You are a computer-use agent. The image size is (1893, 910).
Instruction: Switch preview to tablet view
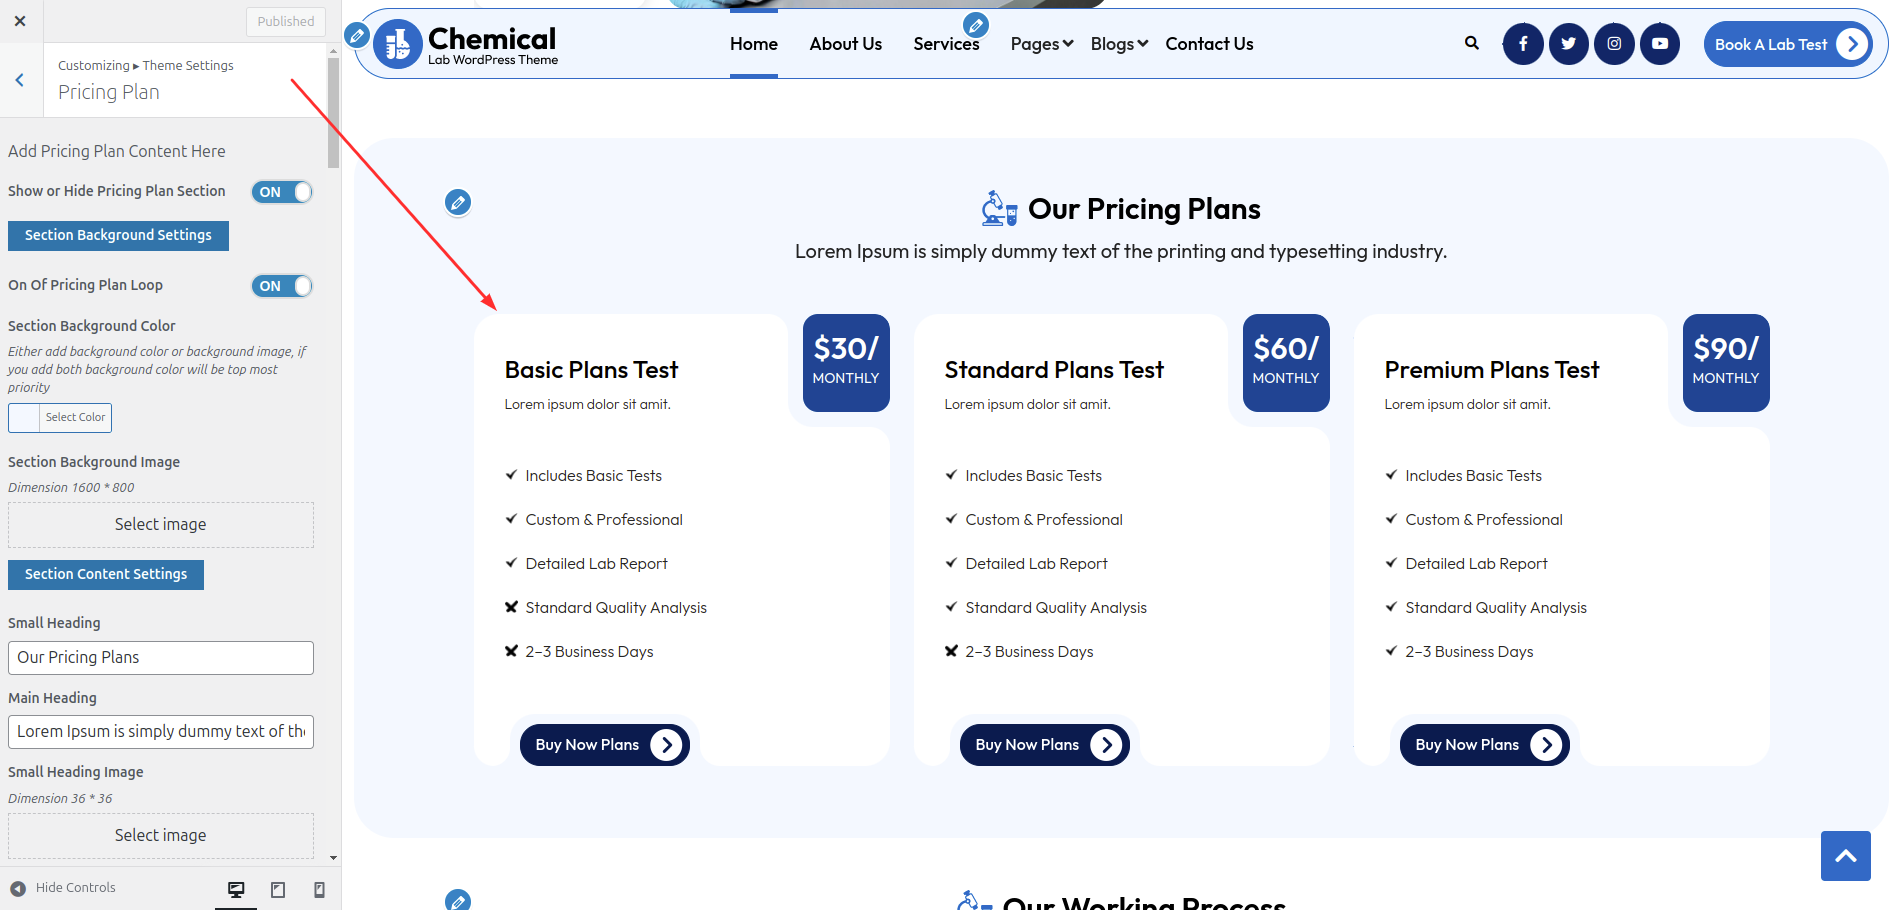pyautogui.click(x=278, y=888)
